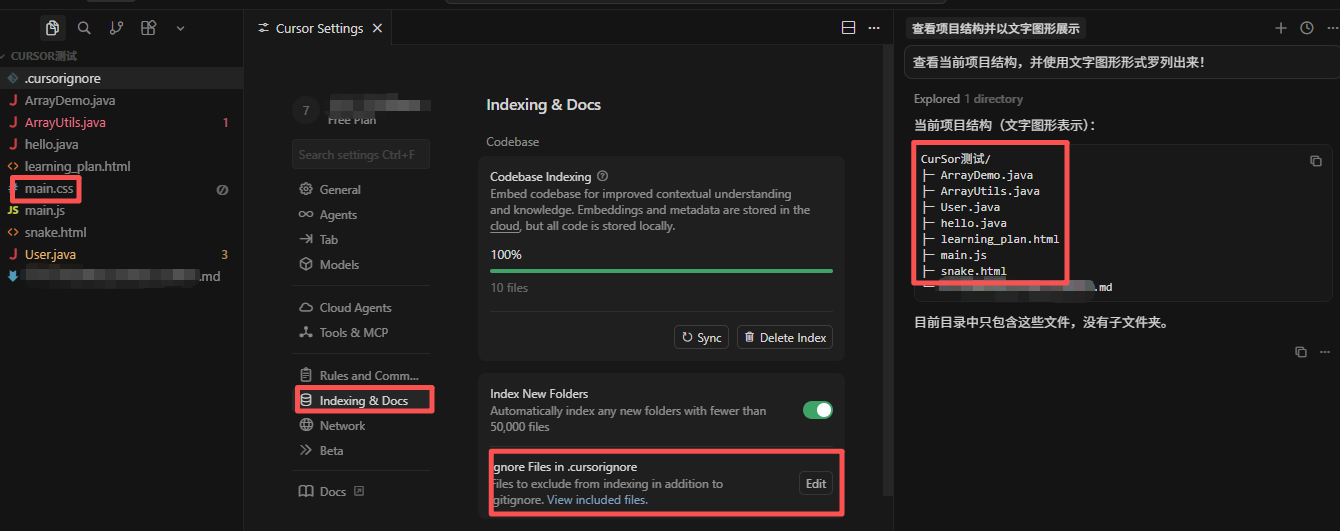The height and width of the screenshot is (531, 1340).
Task: Copy the chat response icon
Action: pyautogui.click(x=1300, y=352)
